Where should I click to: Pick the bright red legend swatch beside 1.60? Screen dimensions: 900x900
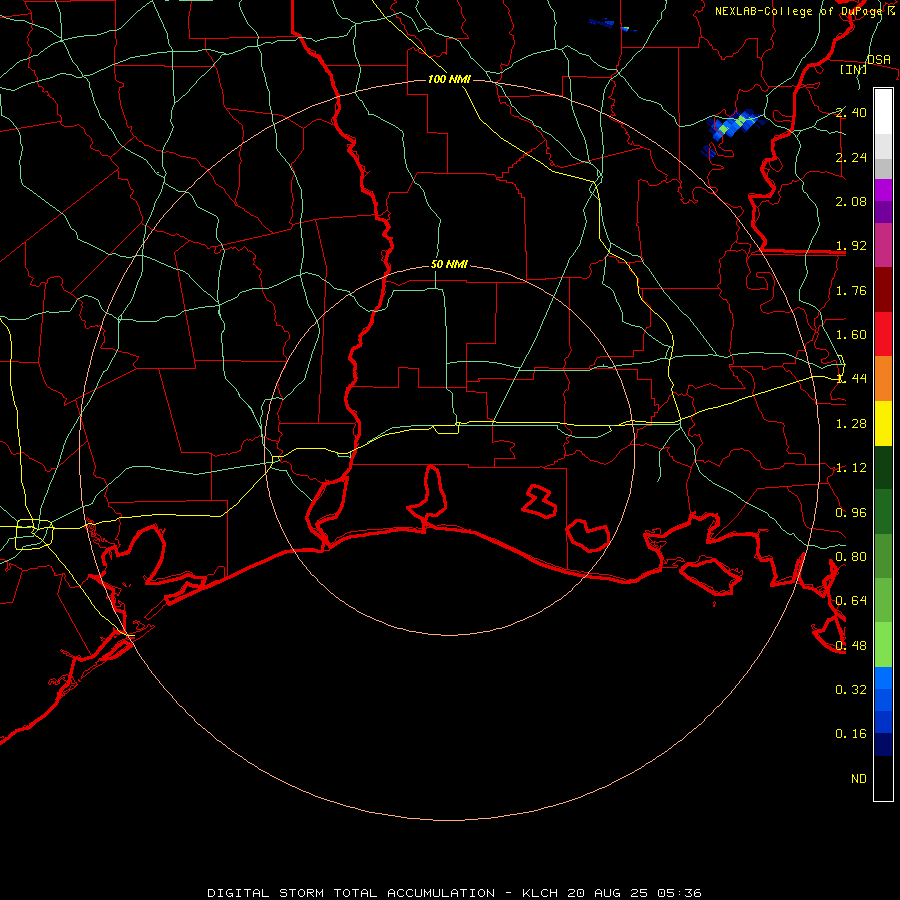tap(883, 334)
